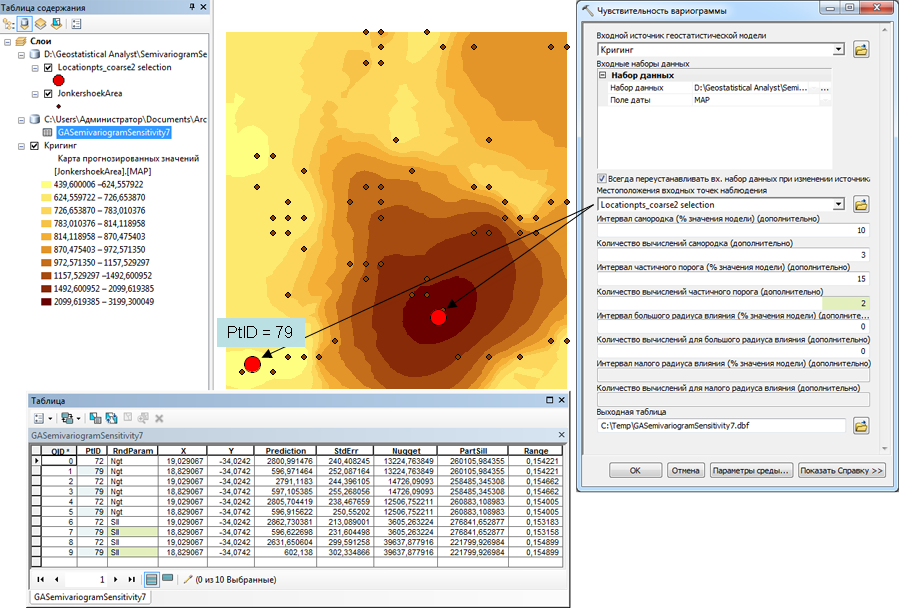Collapse Locationpts_coarse2 selection legend
The width and height of the screenshot is (899, 608).
[35, 68]
